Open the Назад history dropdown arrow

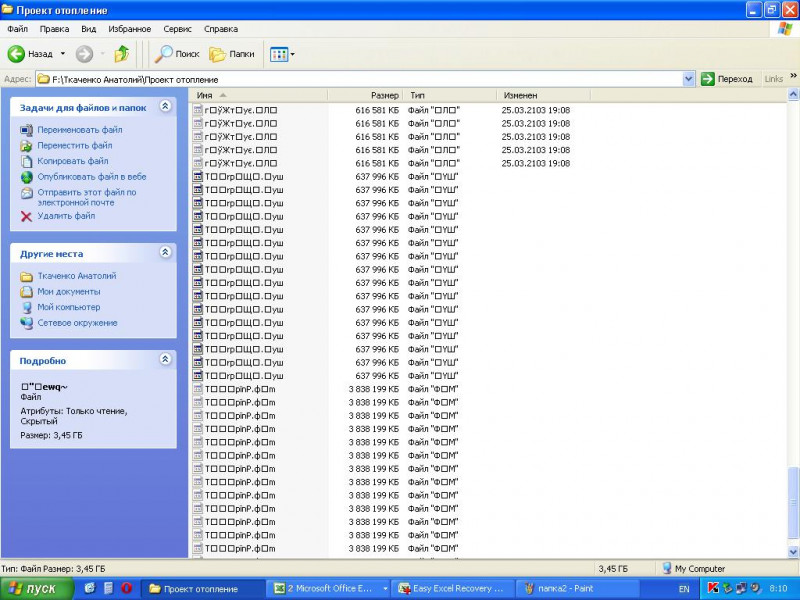click(x=63, y=54)
